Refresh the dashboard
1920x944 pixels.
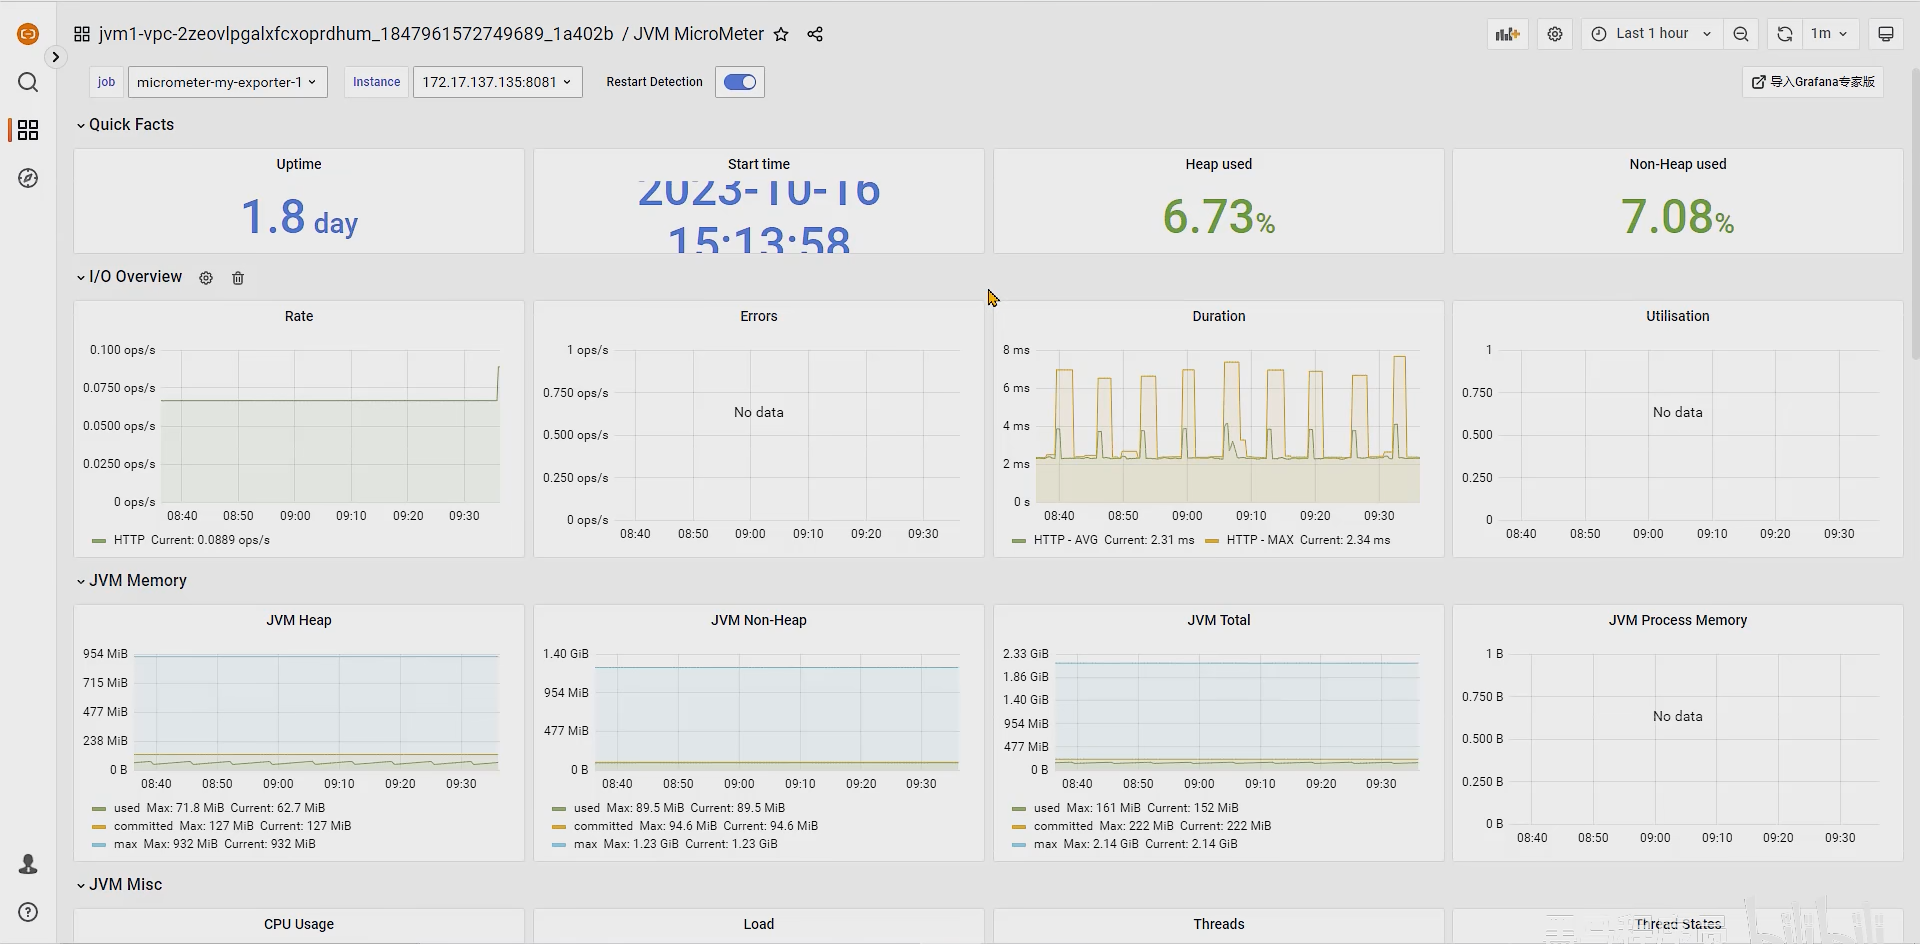[x=1784, y=34]
